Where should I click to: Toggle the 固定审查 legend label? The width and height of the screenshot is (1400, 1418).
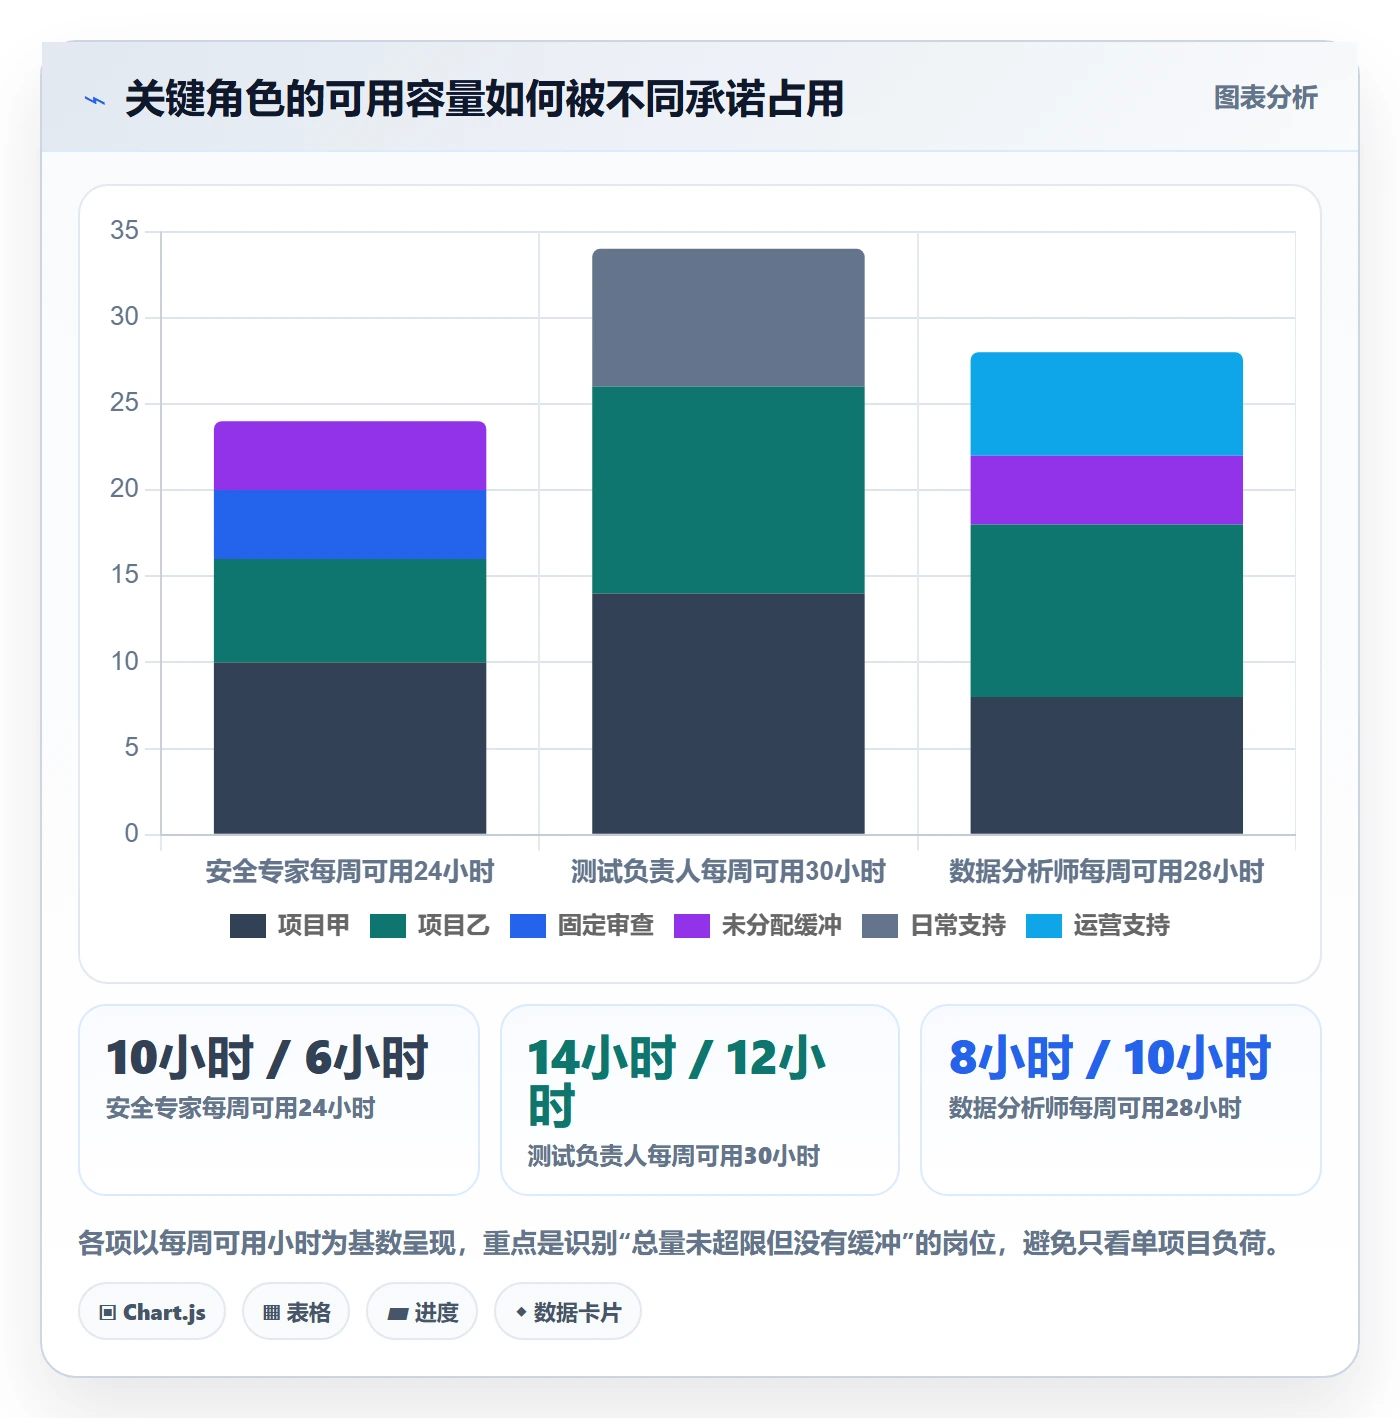point(605,925)
